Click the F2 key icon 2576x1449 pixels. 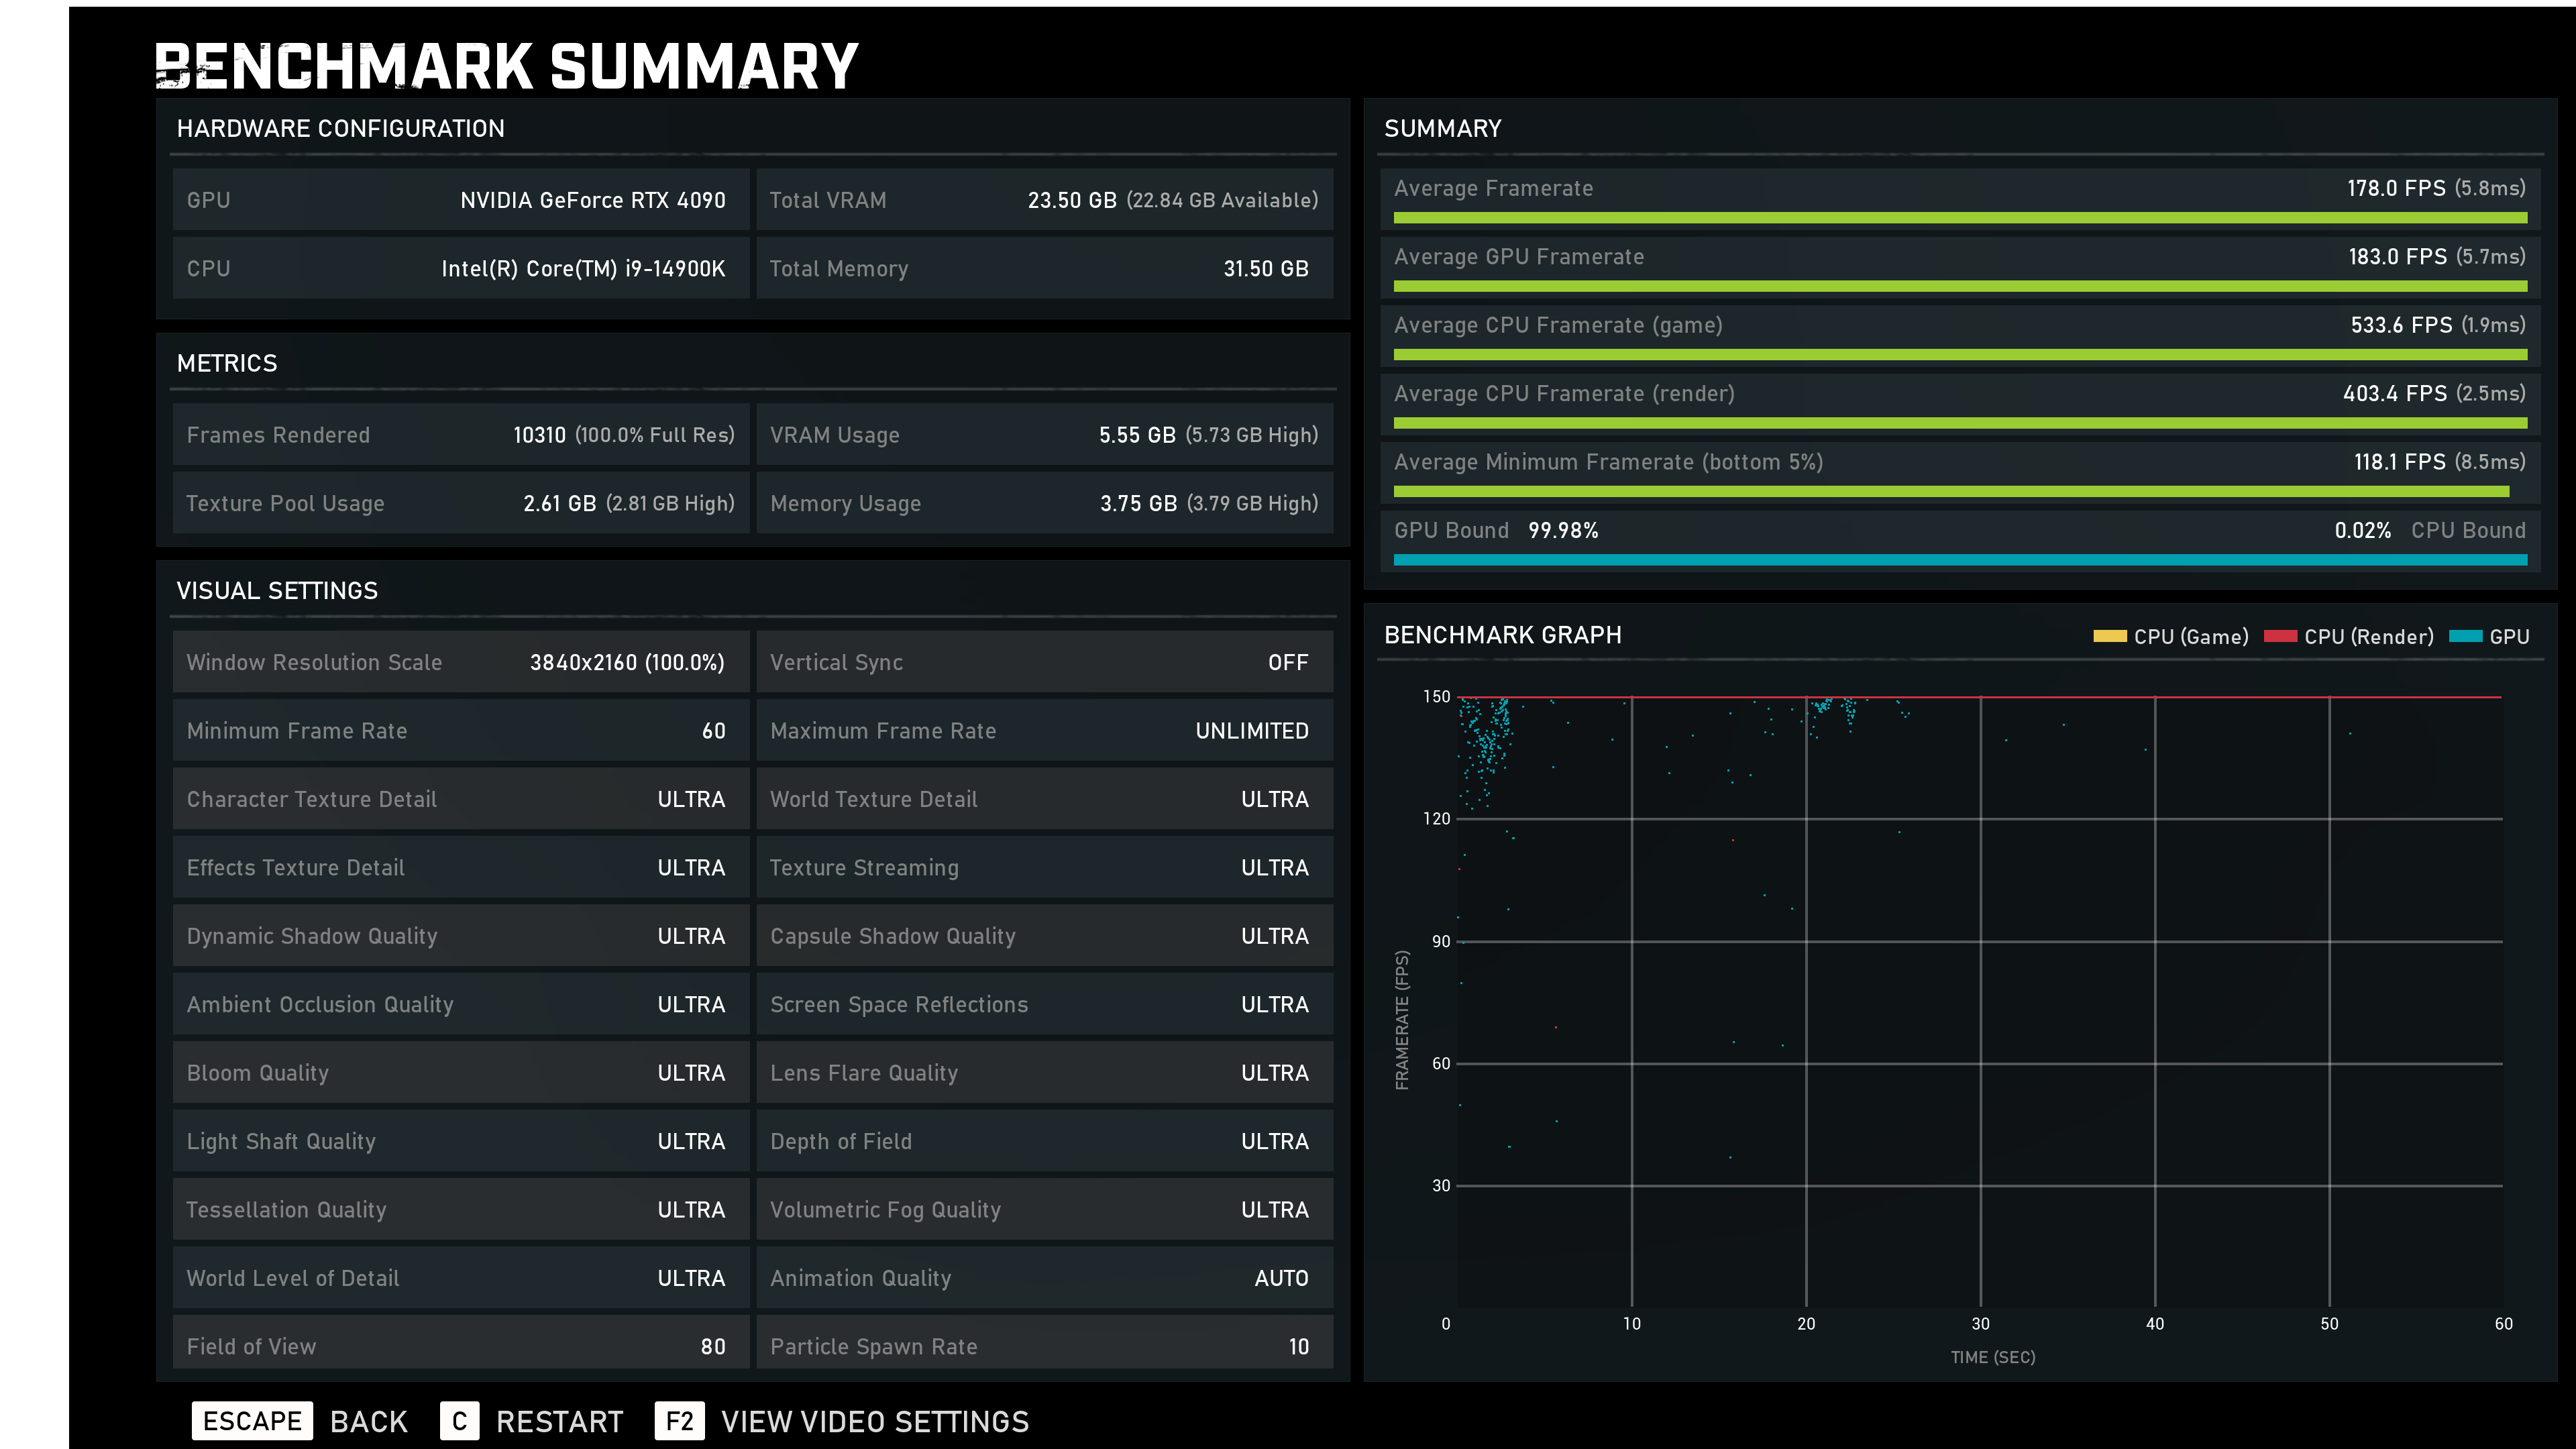(x=680, y=1421)
